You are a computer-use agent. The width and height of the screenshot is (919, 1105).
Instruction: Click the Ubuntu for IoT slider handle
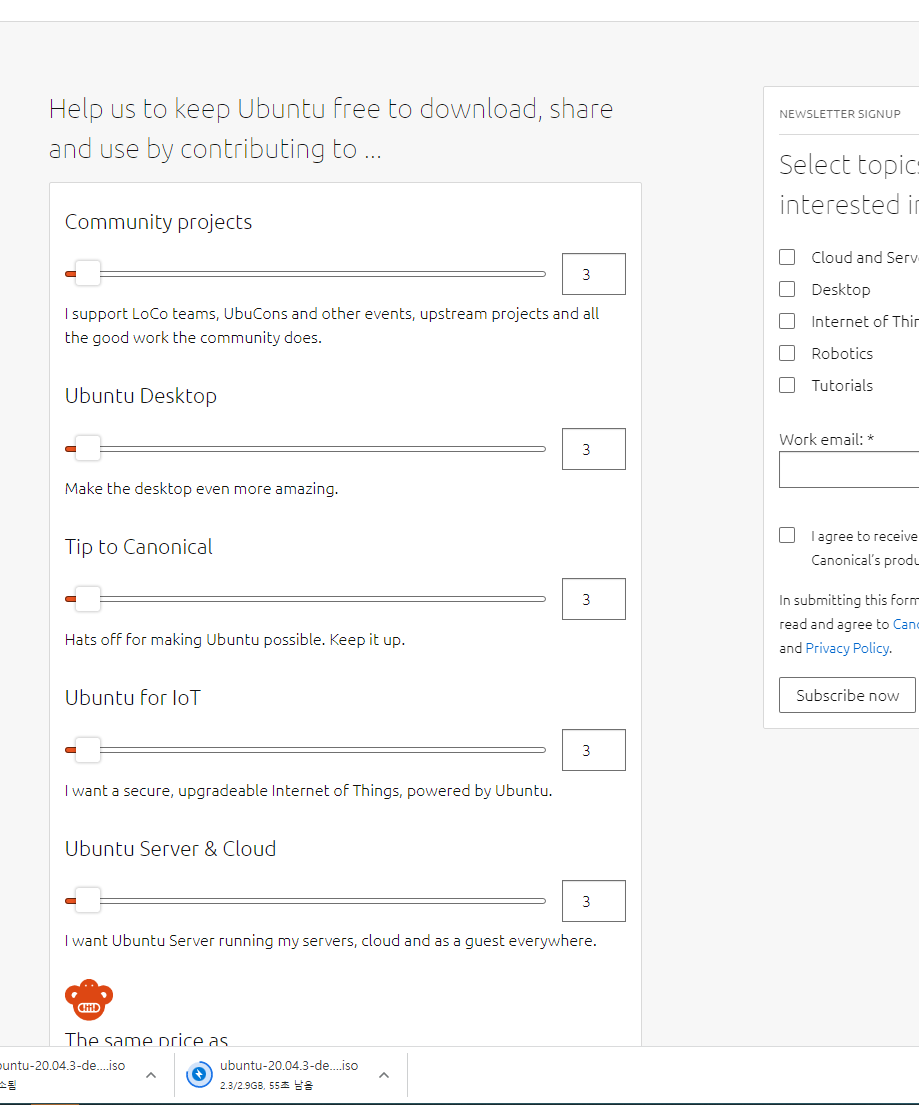88,750
